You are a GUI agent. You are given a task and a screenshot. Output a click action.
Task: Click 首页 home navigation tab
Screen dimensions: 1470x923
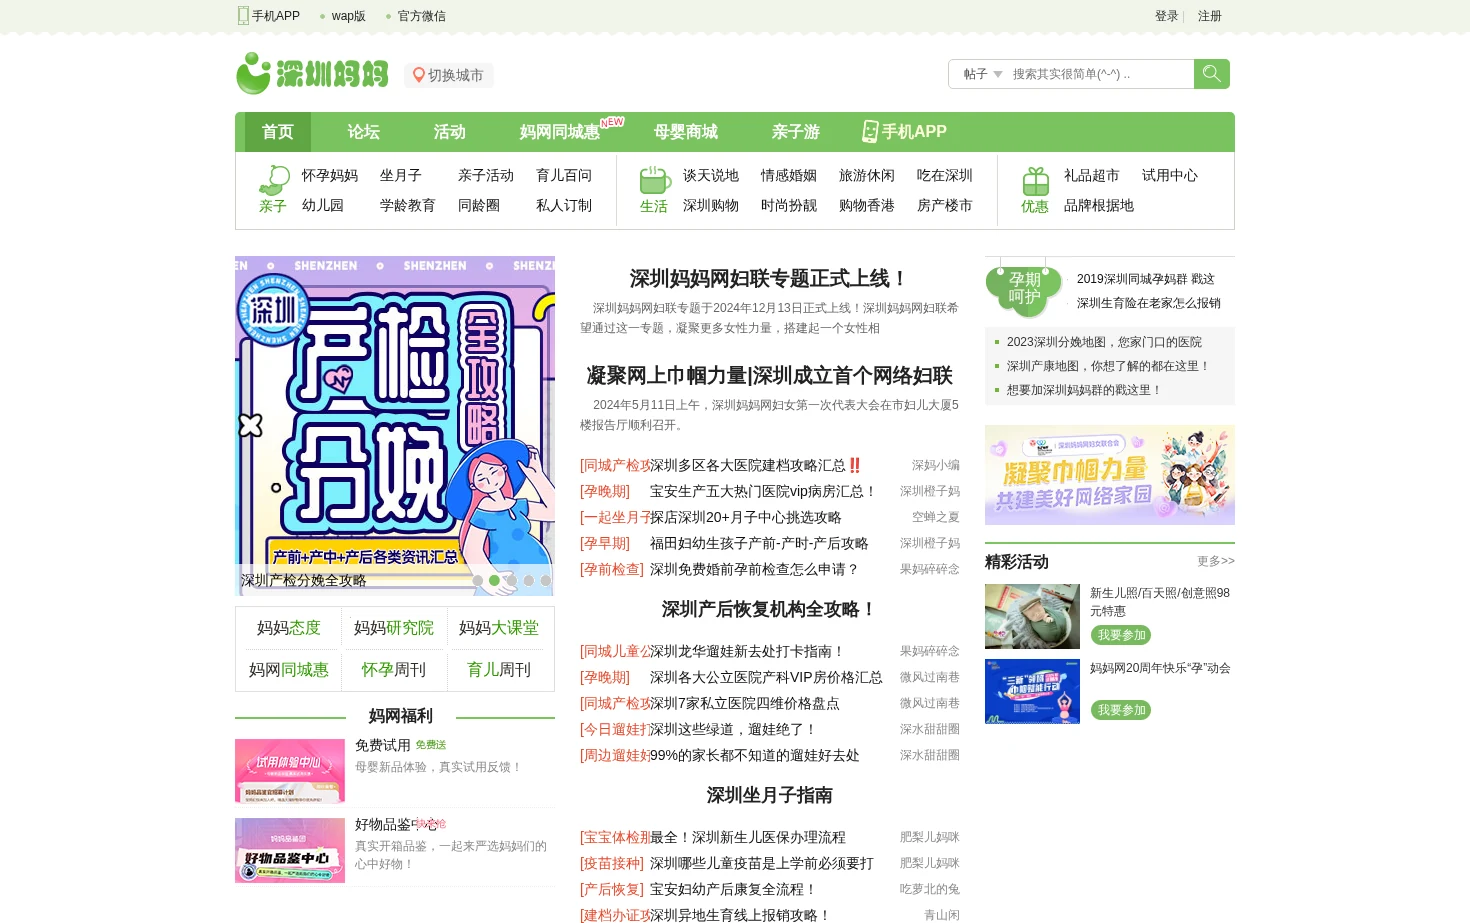pos(277,132)
